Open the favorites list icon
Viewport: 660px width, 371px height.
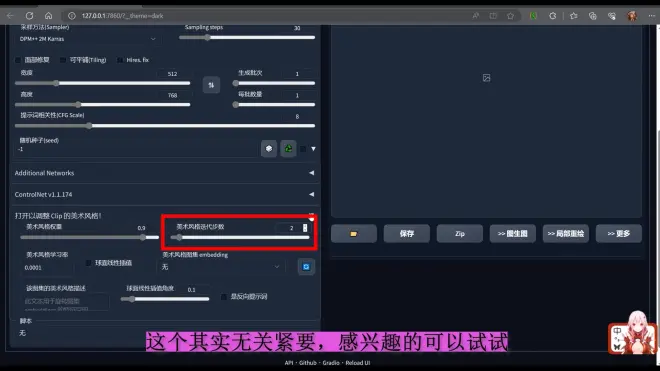tap(573, 16)
